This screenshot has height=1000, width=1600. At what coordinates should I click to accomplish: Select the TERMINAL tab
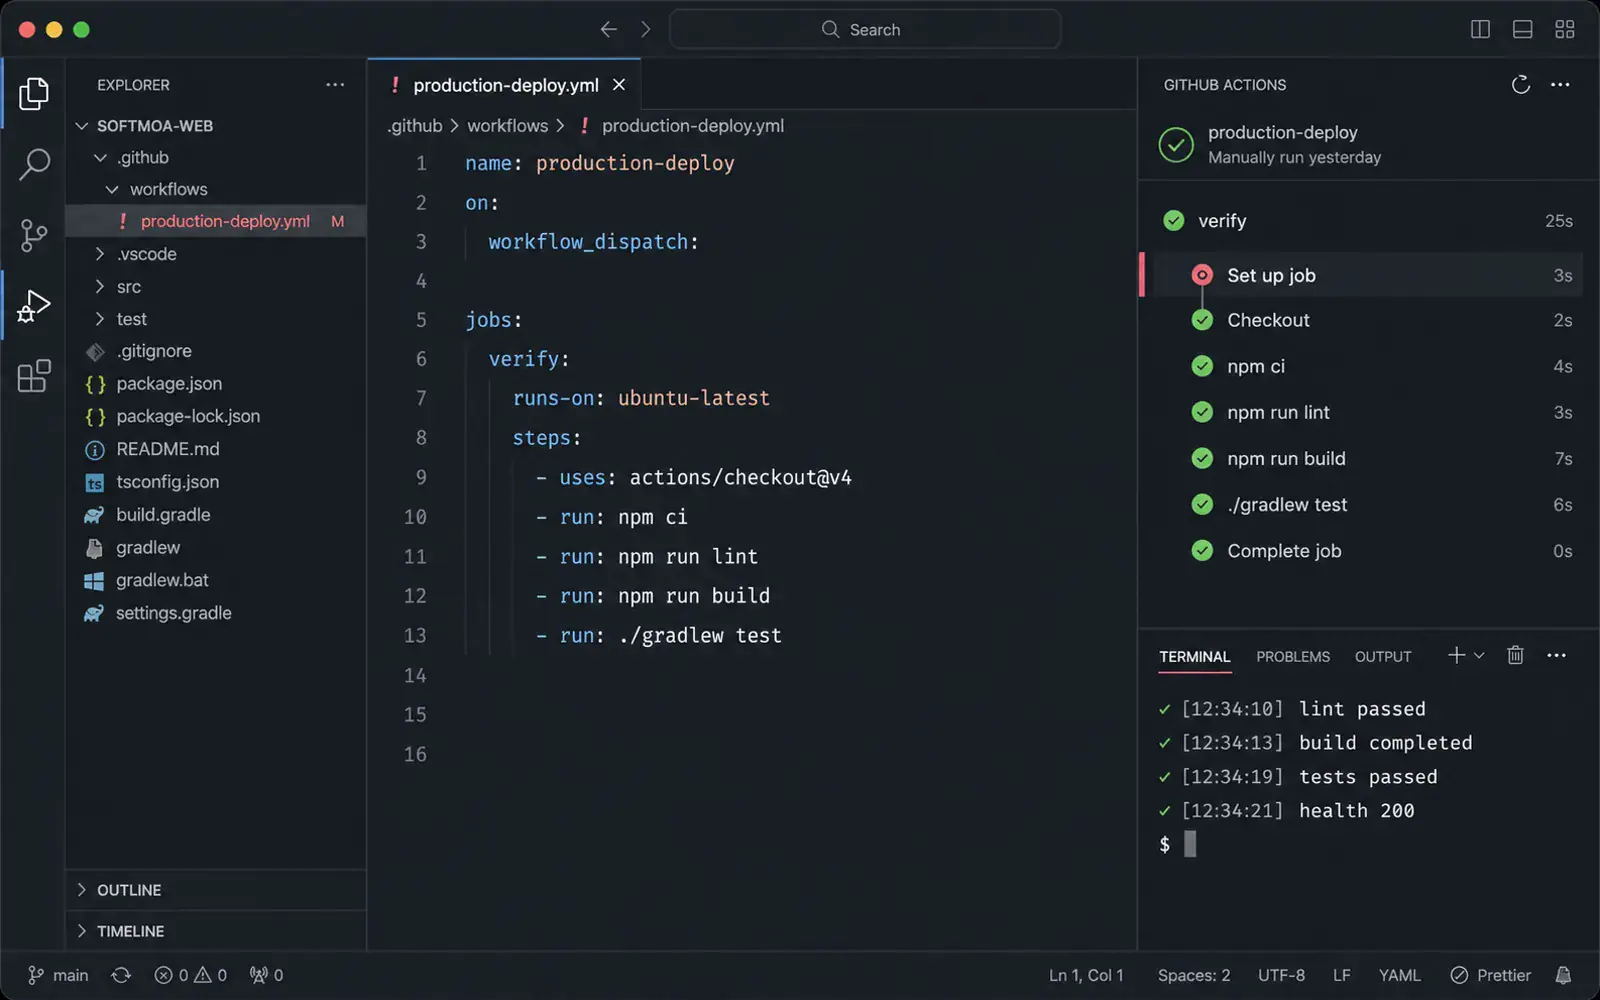click(1194, 657)
